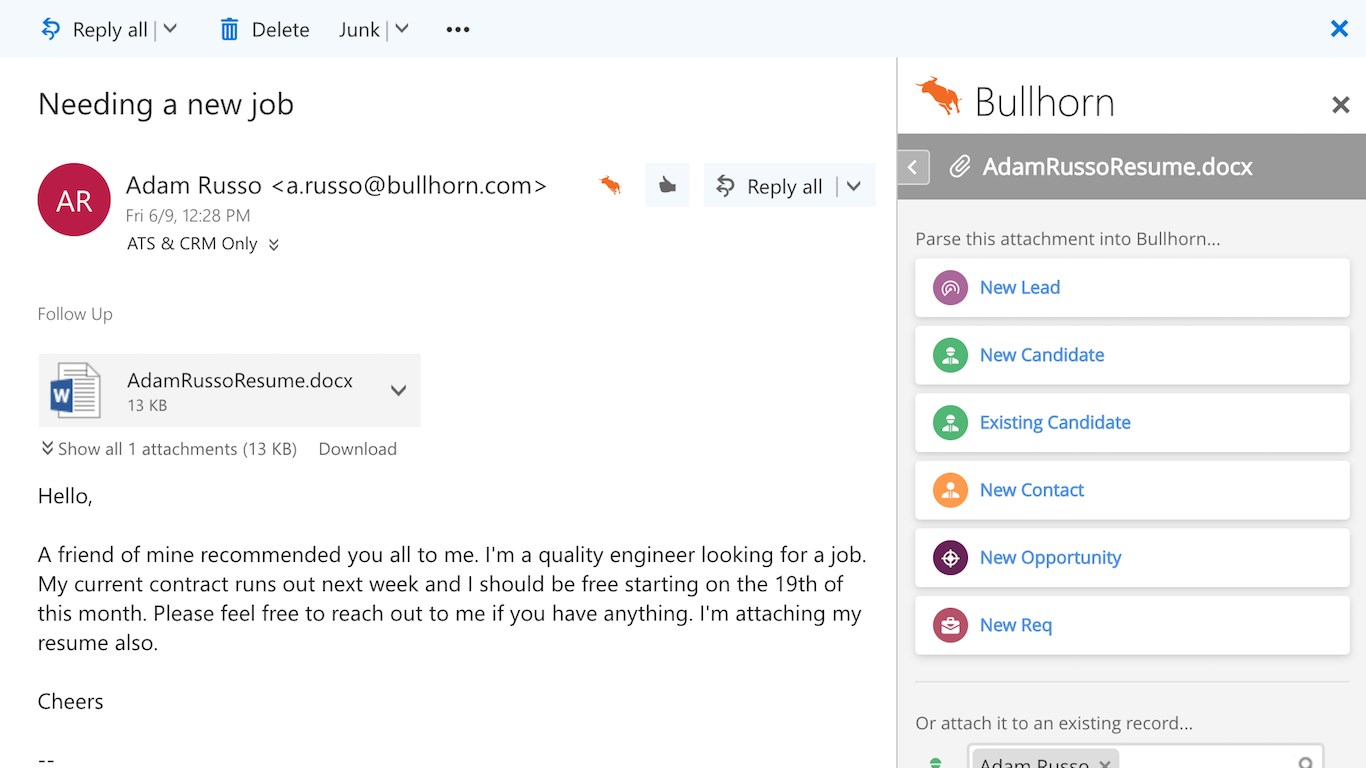Parse attachment to Existing Candidate
The height and width of the screenshot is (768, 1366).
(x=1132, y=423)
